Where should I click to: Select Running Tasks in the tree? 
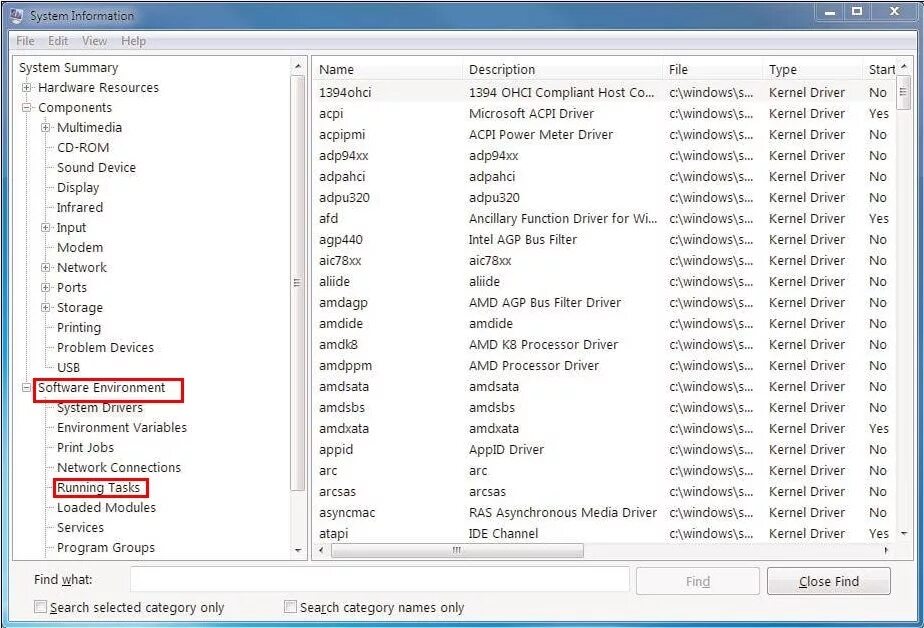point(98,488)
